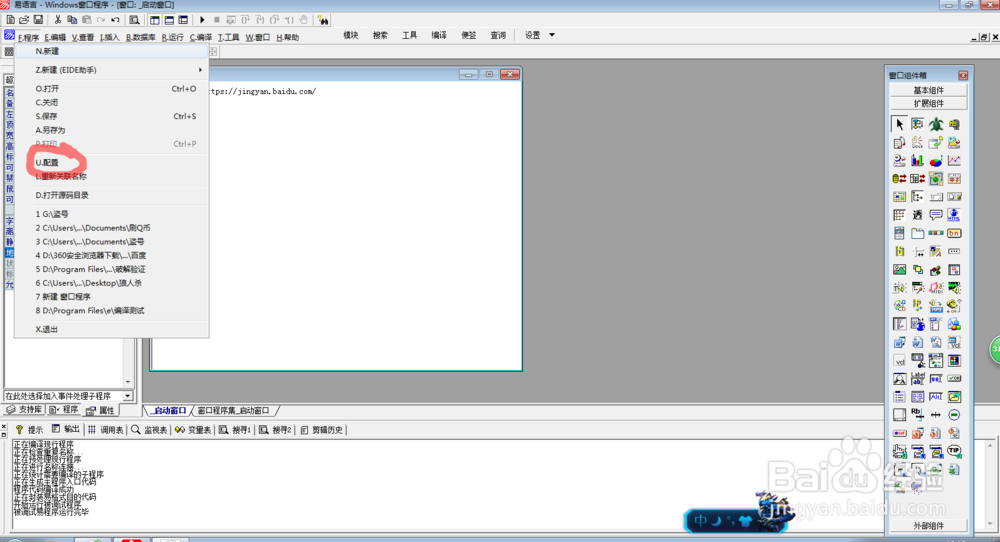Screen dimensions: 1000x542
Task: Select the green turtle component icon
Action: [x=936, y=124]
